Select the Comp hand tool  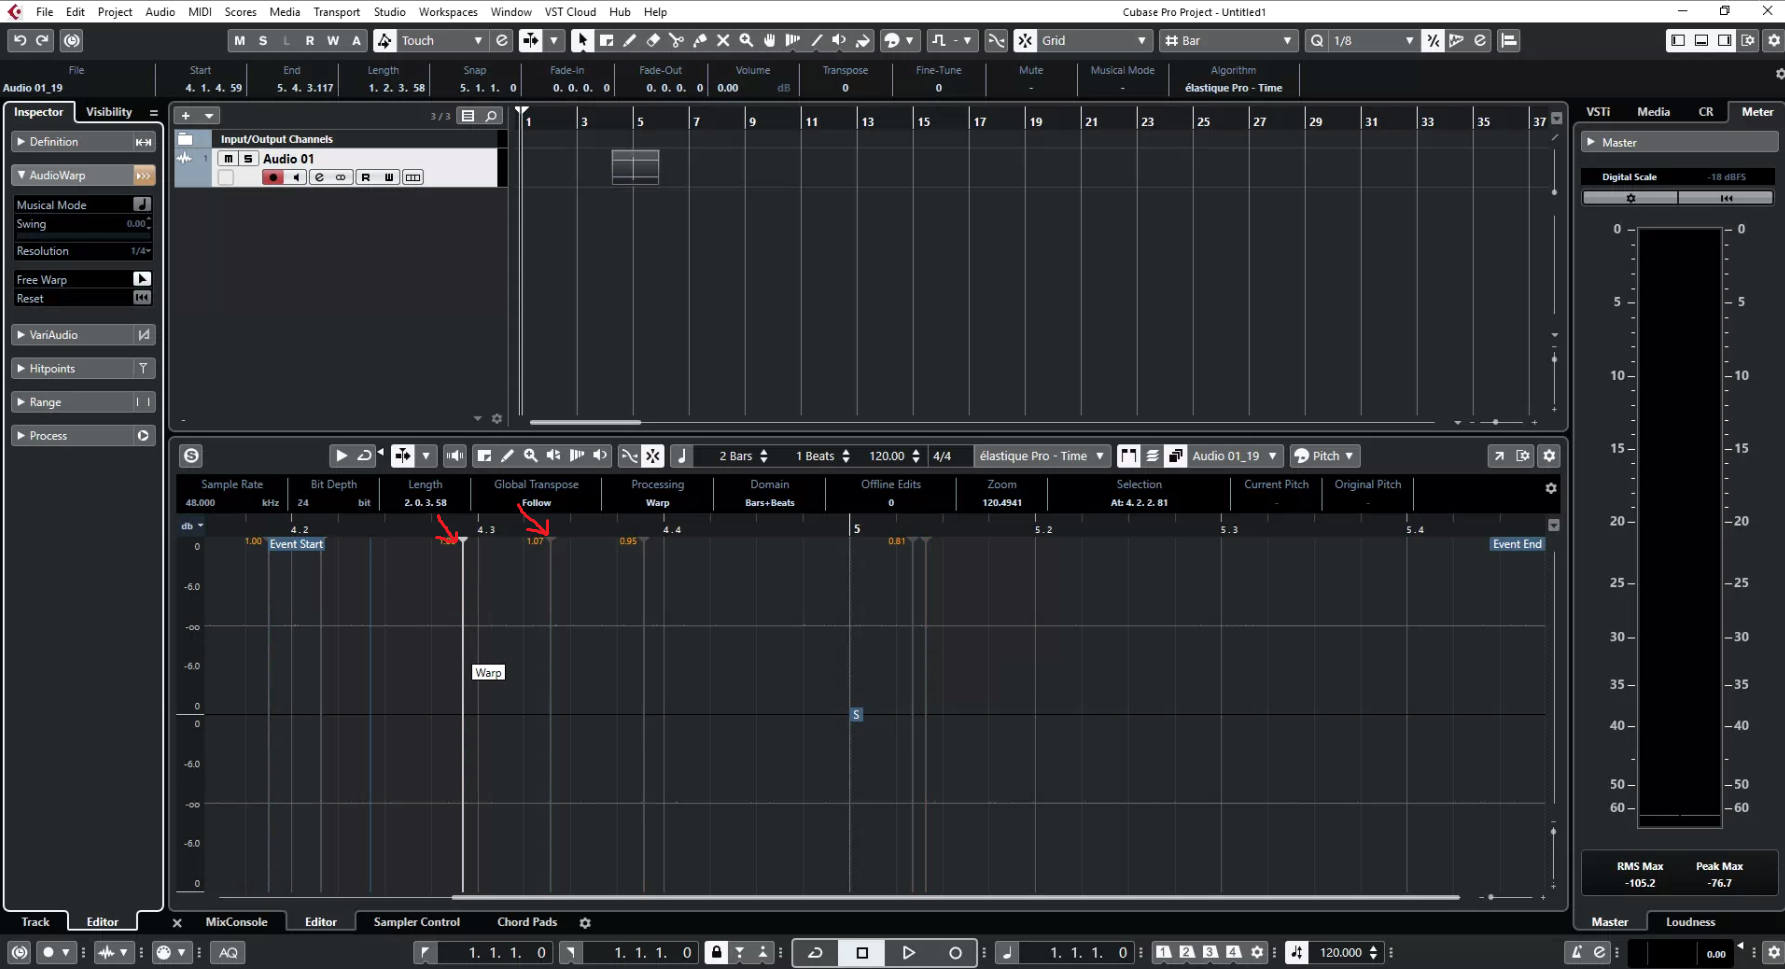[x=769, y=40]
